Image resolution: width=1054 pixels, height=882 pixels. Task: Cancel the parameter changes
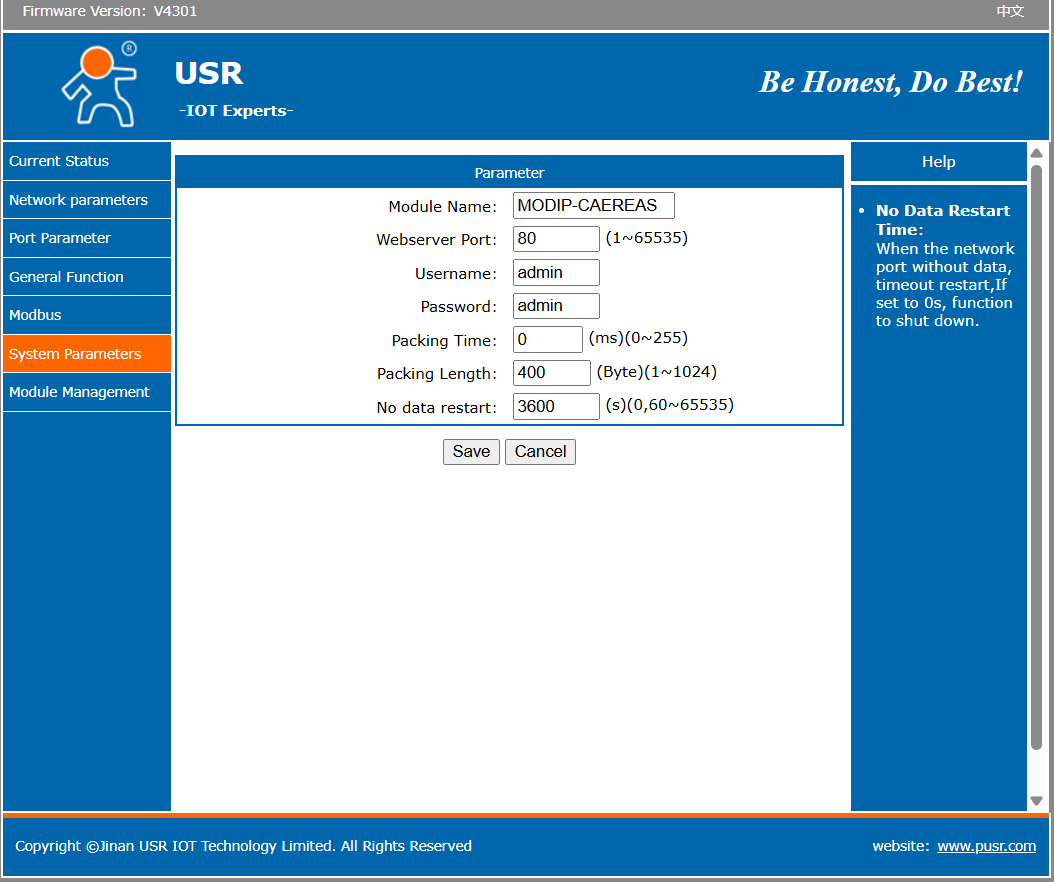coord(540,451)
